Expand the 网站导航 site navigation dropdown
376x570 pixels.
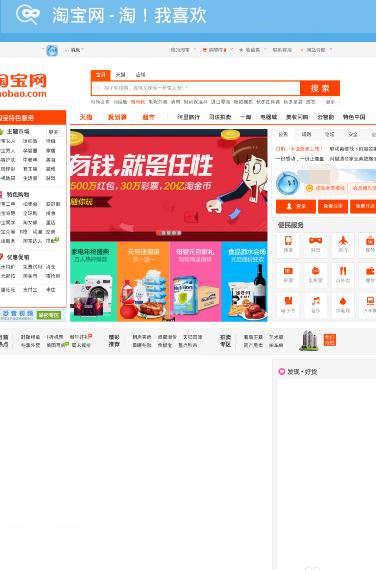click(x=316, y=50)
